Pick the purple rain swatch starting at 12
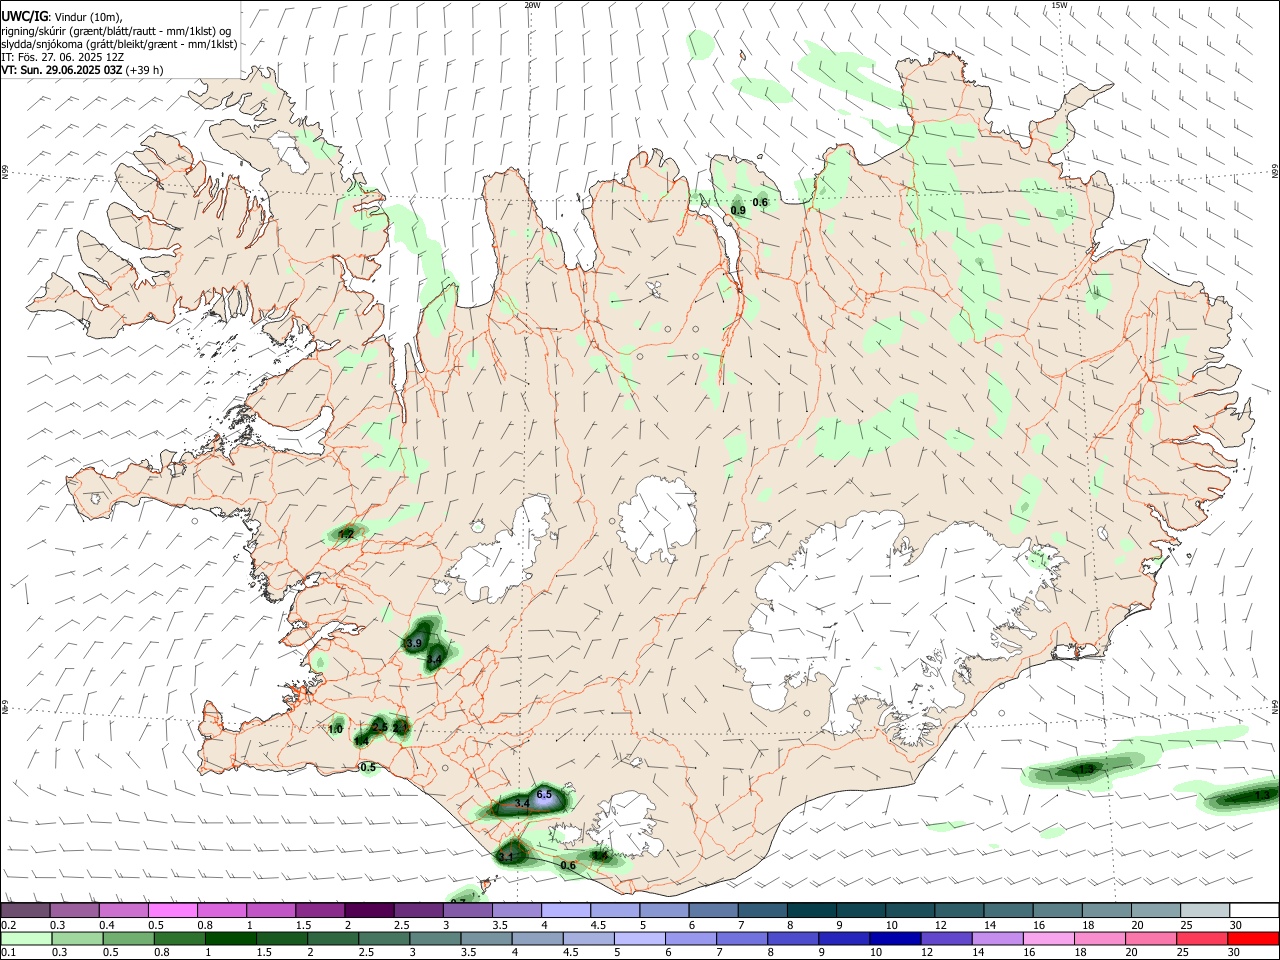 pos(946,939)
